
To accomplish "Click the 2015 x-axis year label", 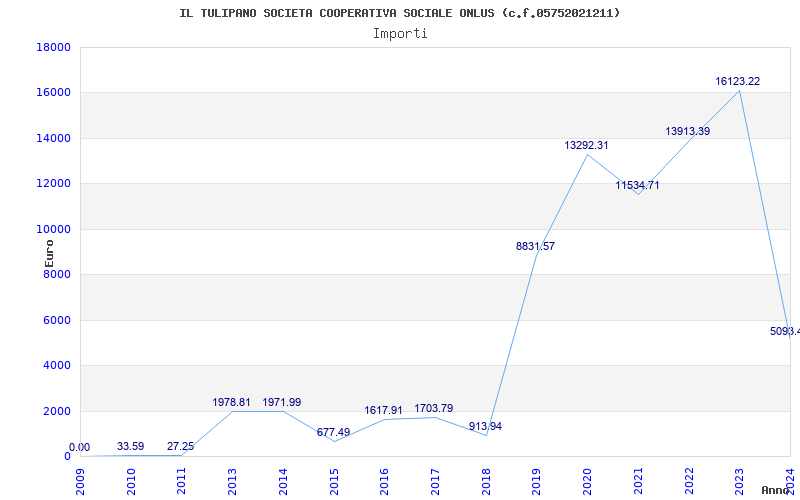I will point(334,481).
